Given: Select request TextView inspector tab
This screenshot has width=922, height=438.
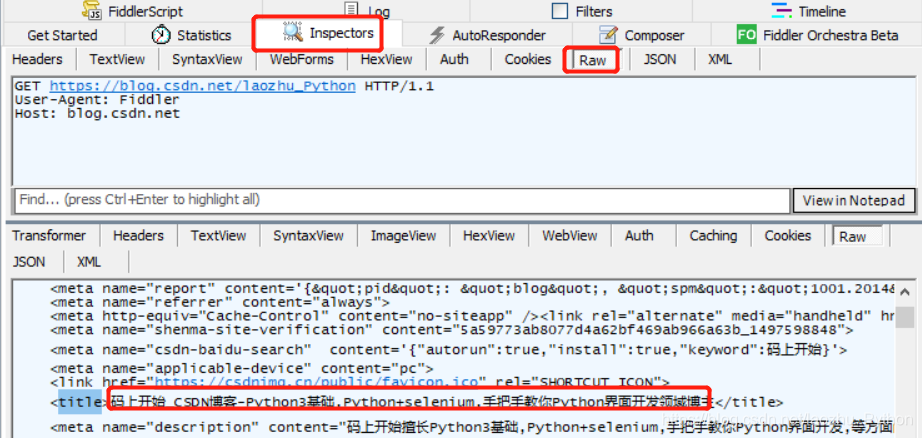Looking at the screenshot, I should pyautogui.click(x=117, y=59).
